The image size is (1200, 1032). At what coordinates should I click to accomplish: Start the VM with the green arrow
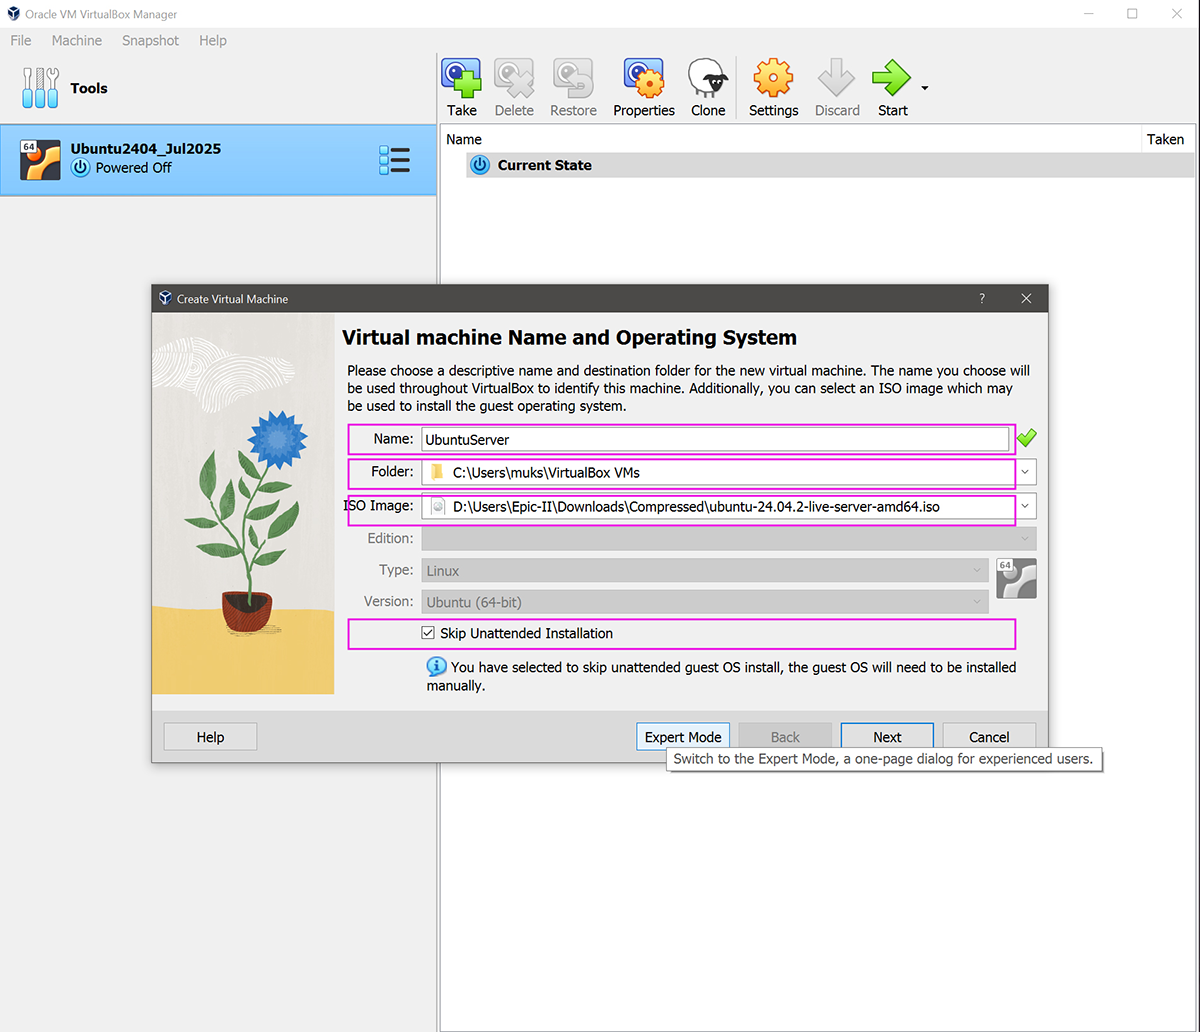892,78
